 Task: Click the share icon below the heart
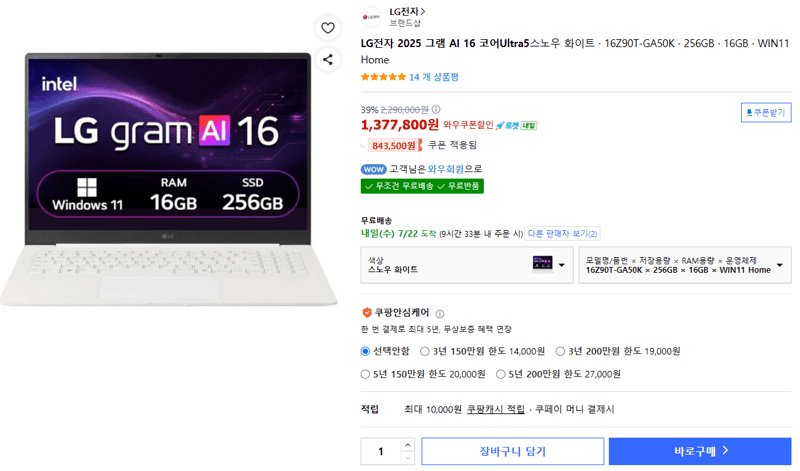pos(328,60)
